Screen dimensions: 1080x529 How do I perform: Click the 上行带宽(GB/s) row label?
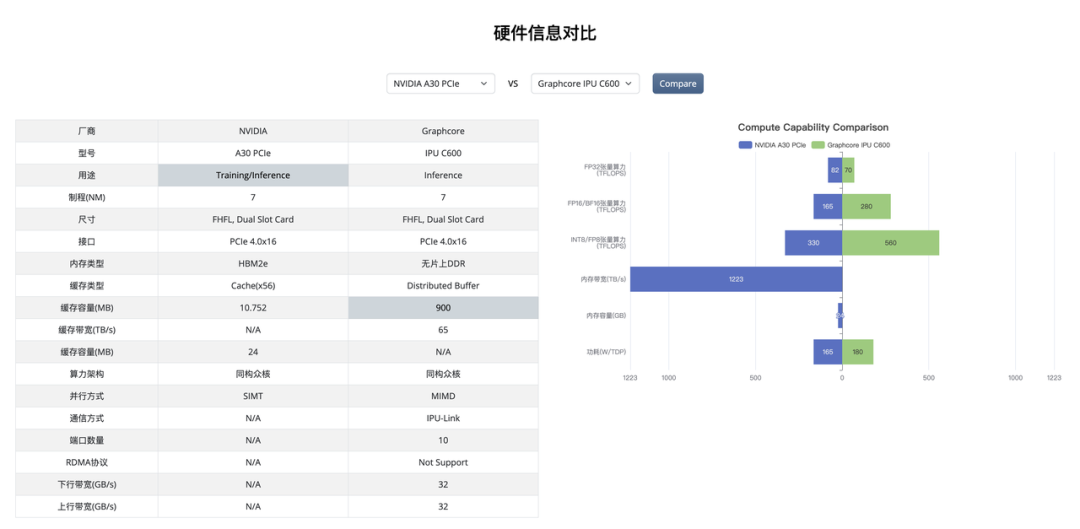click(87, 506)
